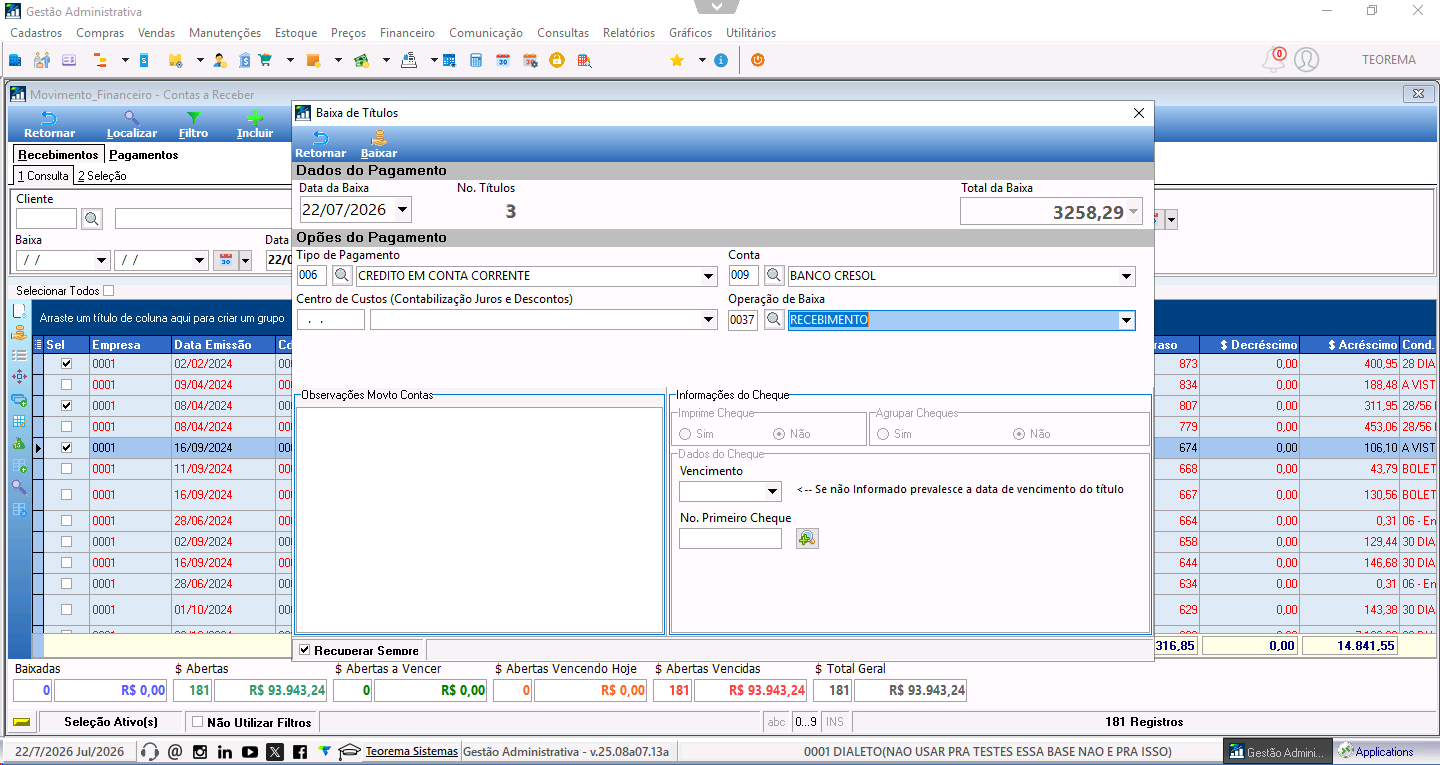Screen dimensions: 1440x765
Task: Select Imprime Cheque Sim radio button
Action: [685, 434]
